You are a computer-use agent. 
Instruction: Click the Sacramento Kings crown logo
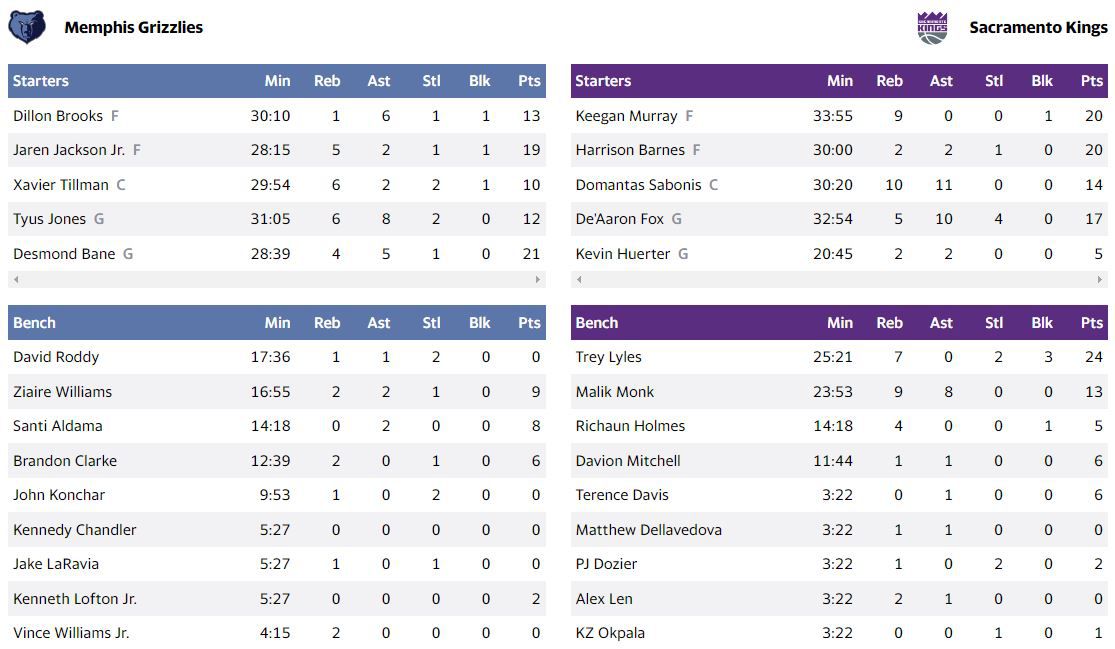coord(932,28)
